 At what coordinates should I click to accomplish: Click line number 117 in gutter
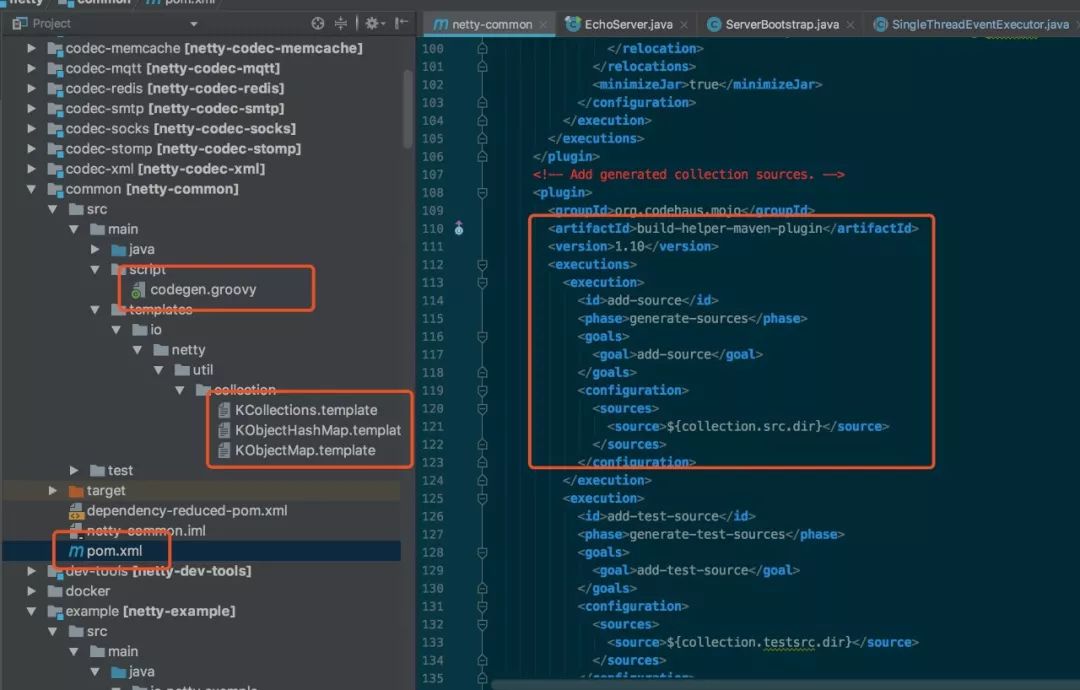click(x=433, y=355)
